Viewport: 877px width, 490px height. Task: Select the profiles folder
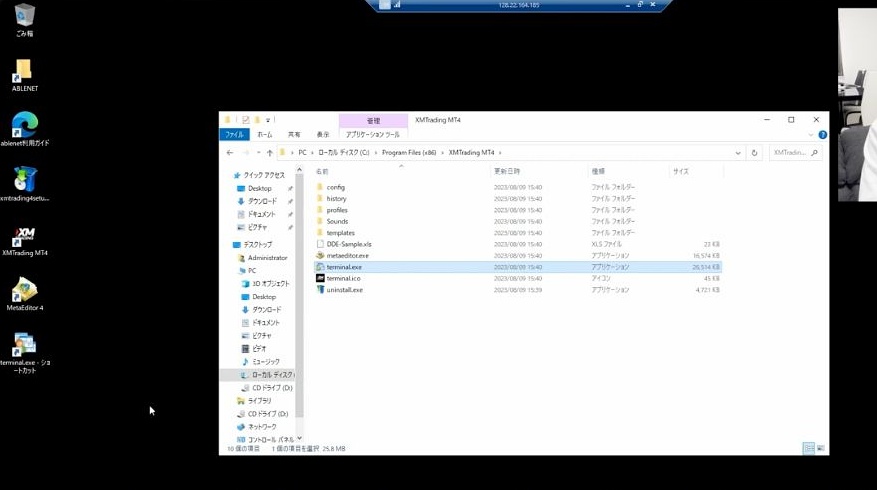(337, 210)
